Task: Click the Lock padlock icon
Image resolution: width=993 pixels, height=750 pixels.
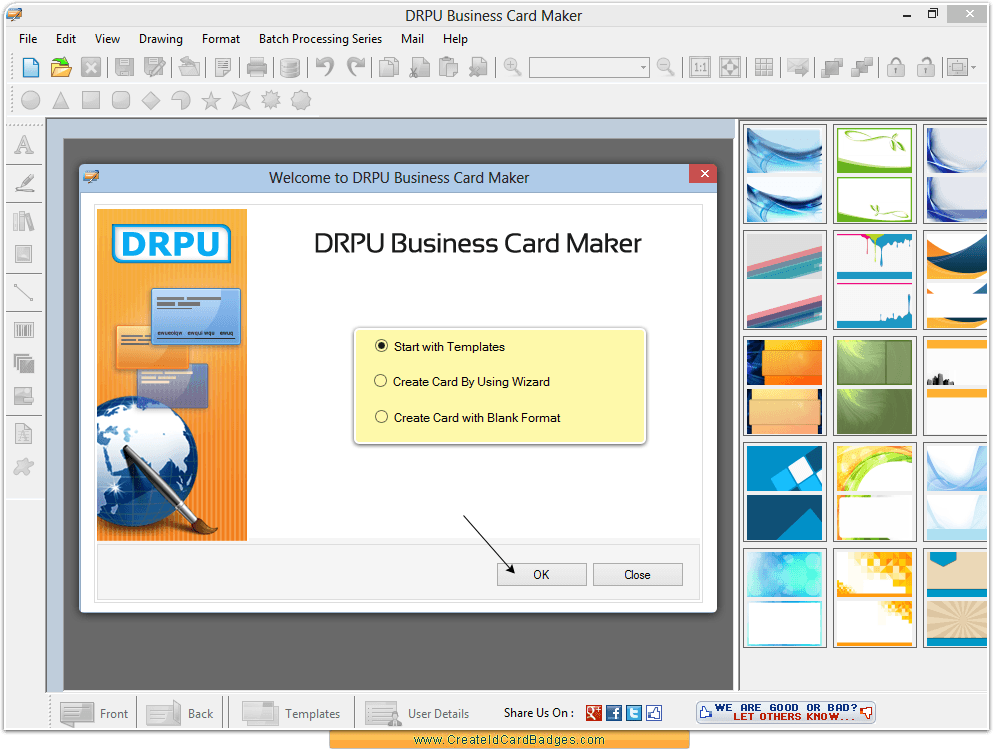Action: click(895, 67)
